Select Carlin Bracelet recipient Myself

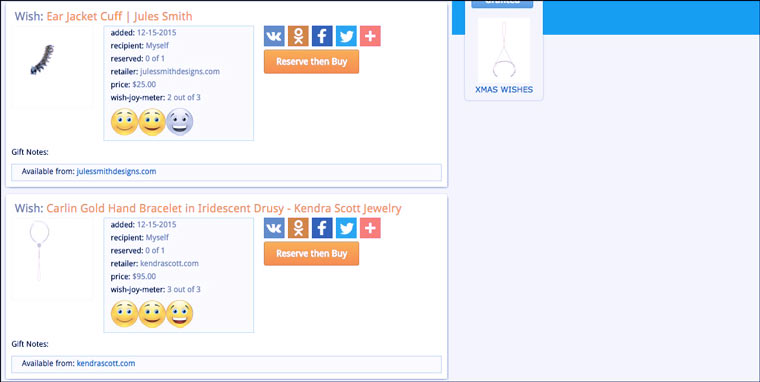click(157, 238)
